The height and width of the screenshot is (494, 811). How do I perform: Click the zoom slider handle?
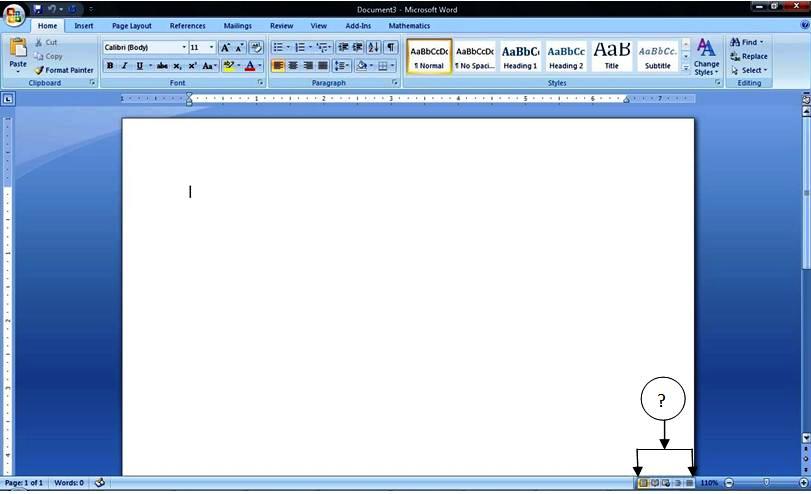[x=767, y=483]
